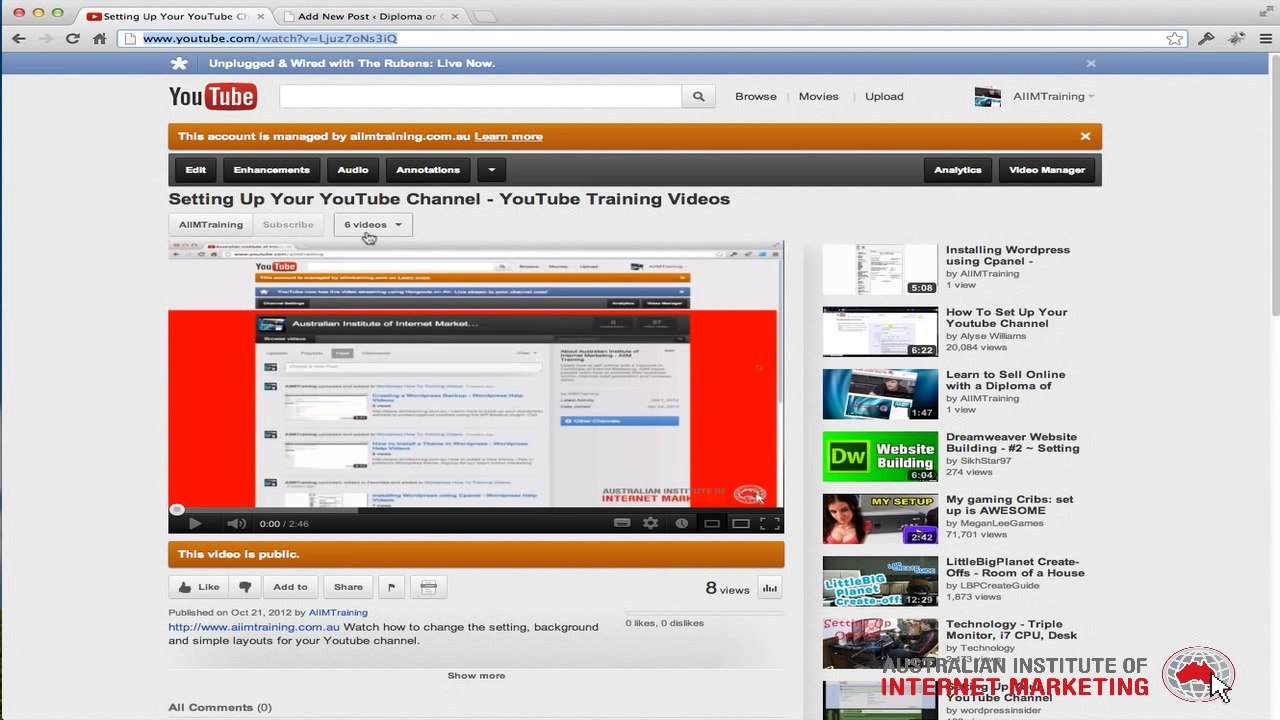Click the Watch Later clock icon
This screenshot has height=720, width=1280.
point(681,523)
